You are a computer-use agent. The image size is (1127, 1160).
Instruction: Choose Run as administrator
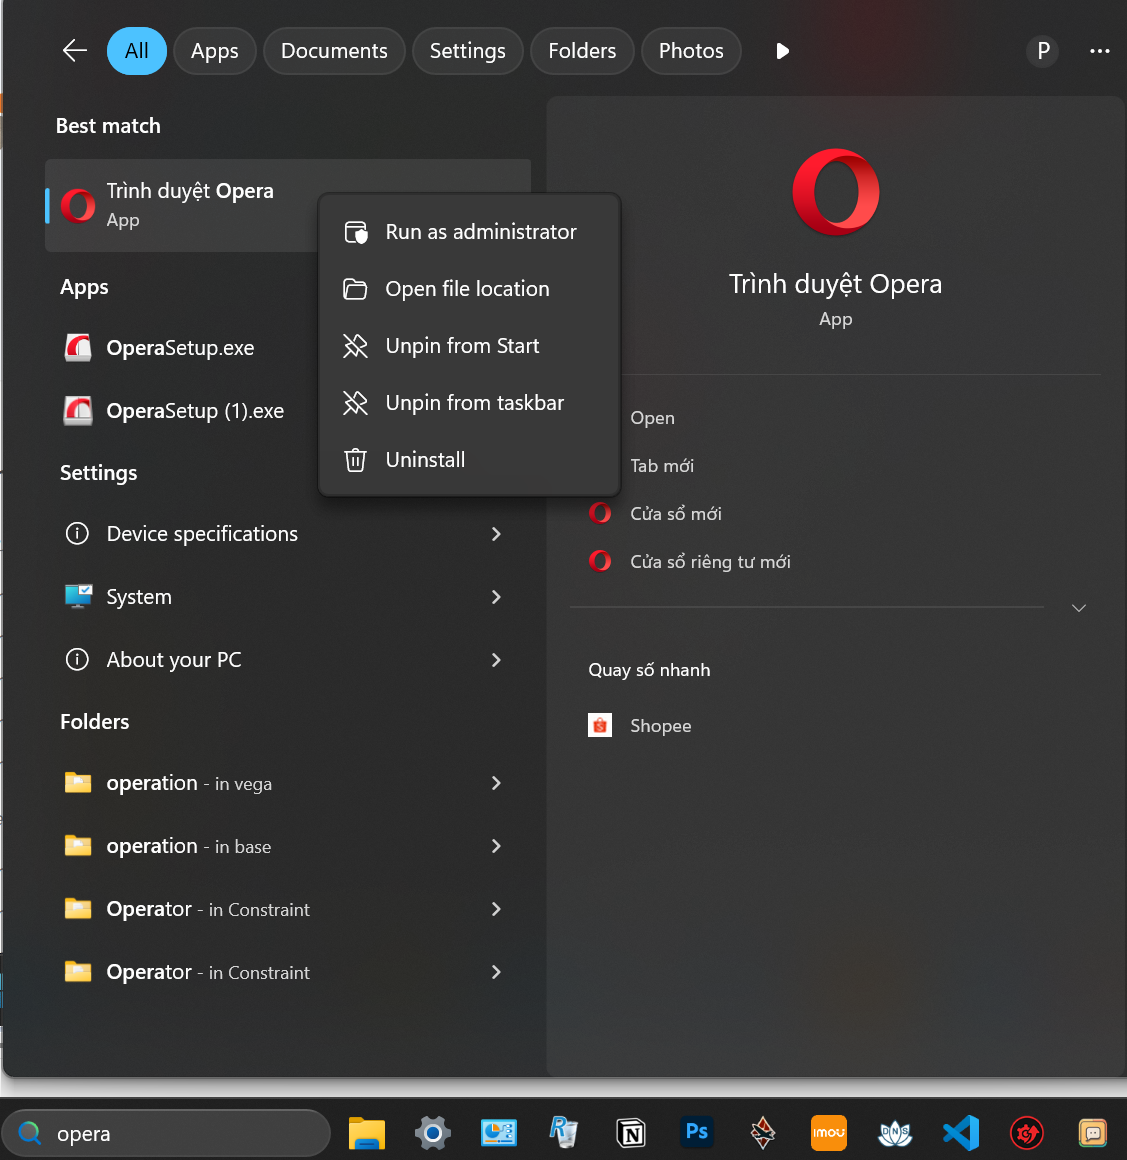tap(480, 232)
